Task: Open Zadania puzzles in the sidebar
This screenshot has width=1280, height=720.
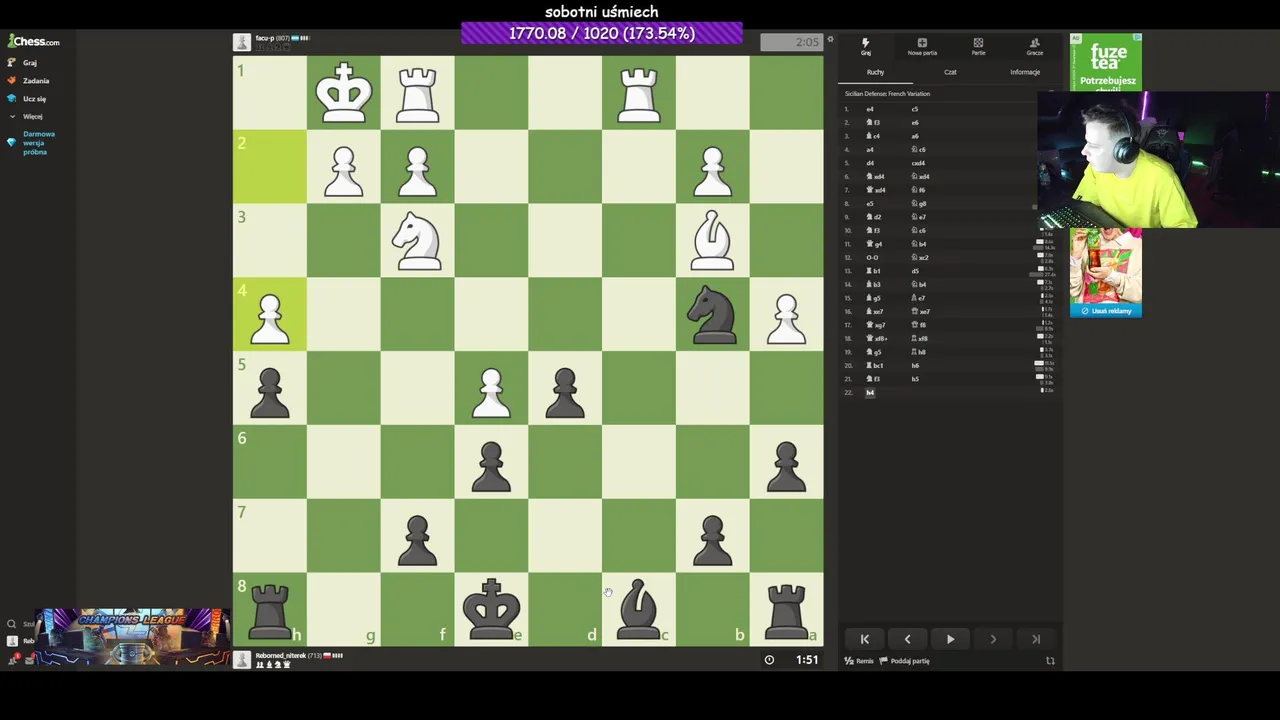Action: [x=28, y=80]
